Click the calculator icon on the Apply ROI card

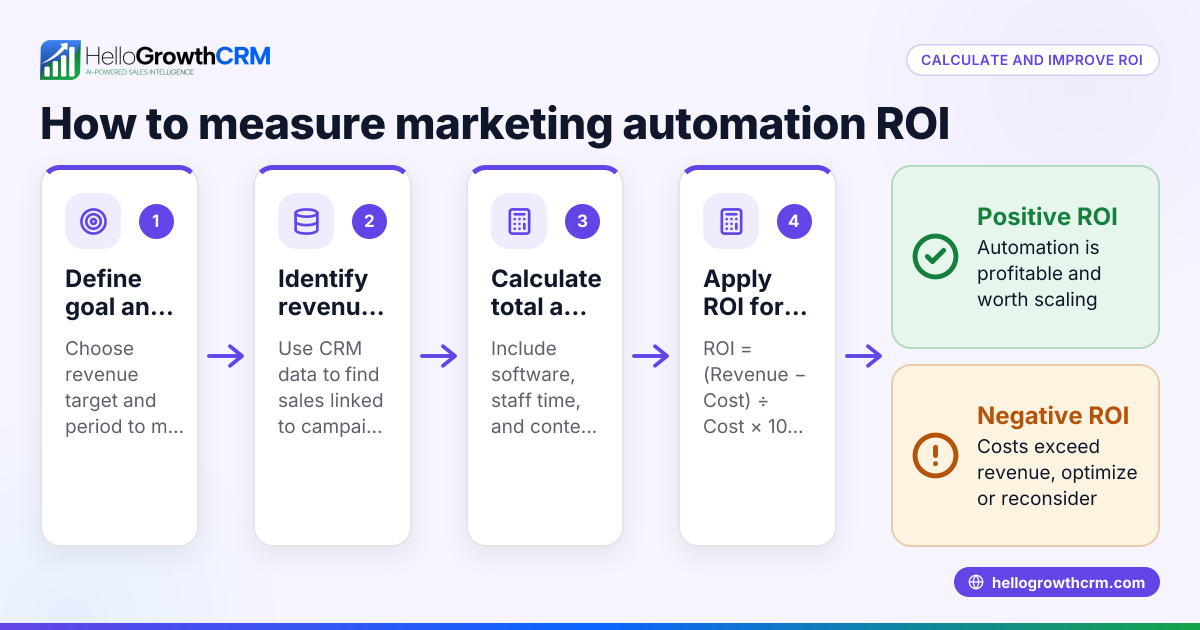click(731, 221)
